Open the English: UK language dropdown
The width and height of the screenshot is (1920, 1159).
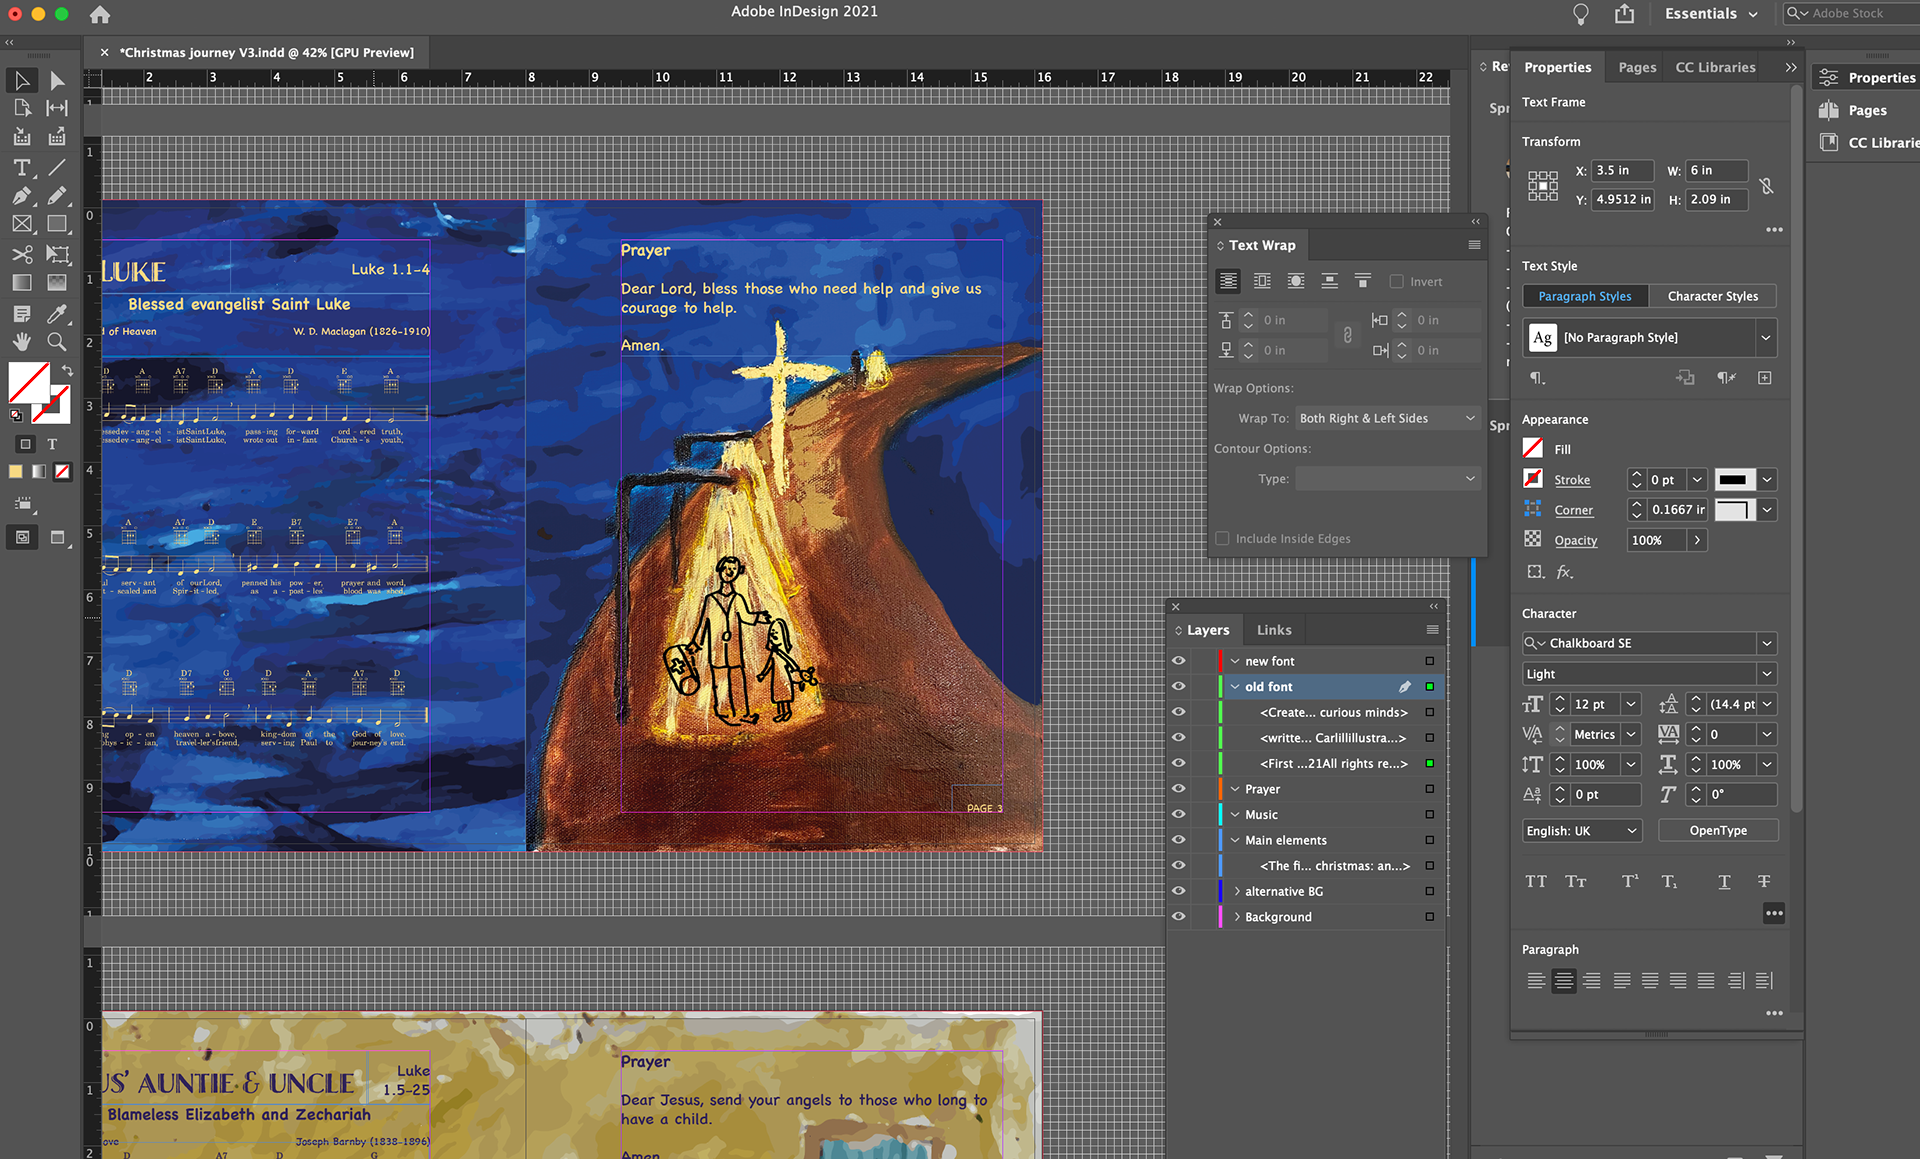pyautogui.click(x=1582, y=831)
